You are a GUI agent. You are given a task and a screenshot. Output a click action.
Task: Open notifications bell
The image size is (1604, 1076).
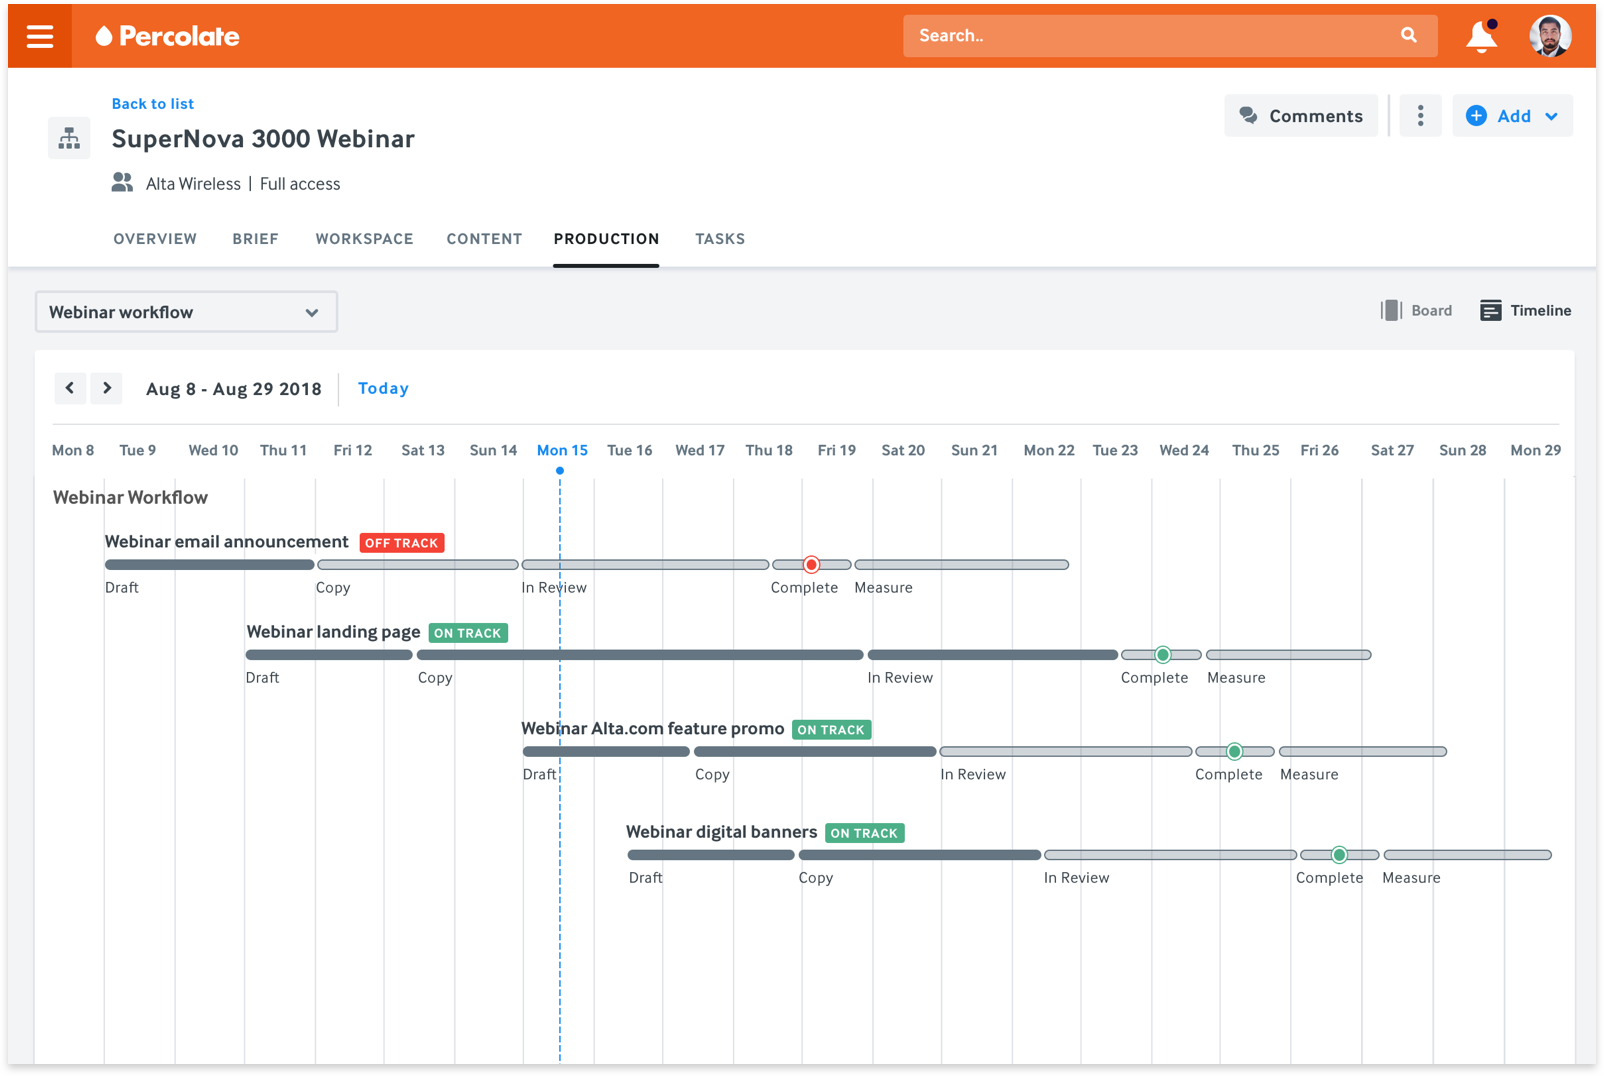click(x=1482, y=36)
